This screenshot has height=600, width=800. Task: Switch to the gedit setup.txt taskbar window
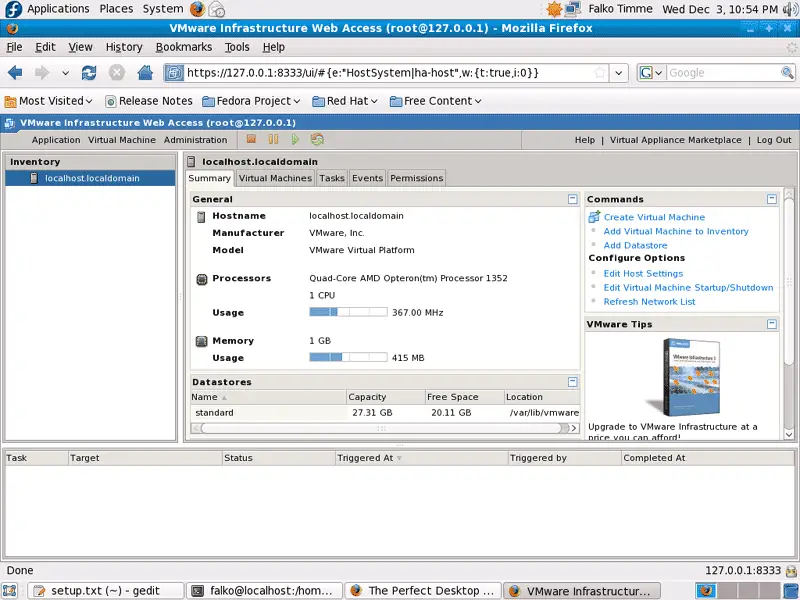click(105, 591)
